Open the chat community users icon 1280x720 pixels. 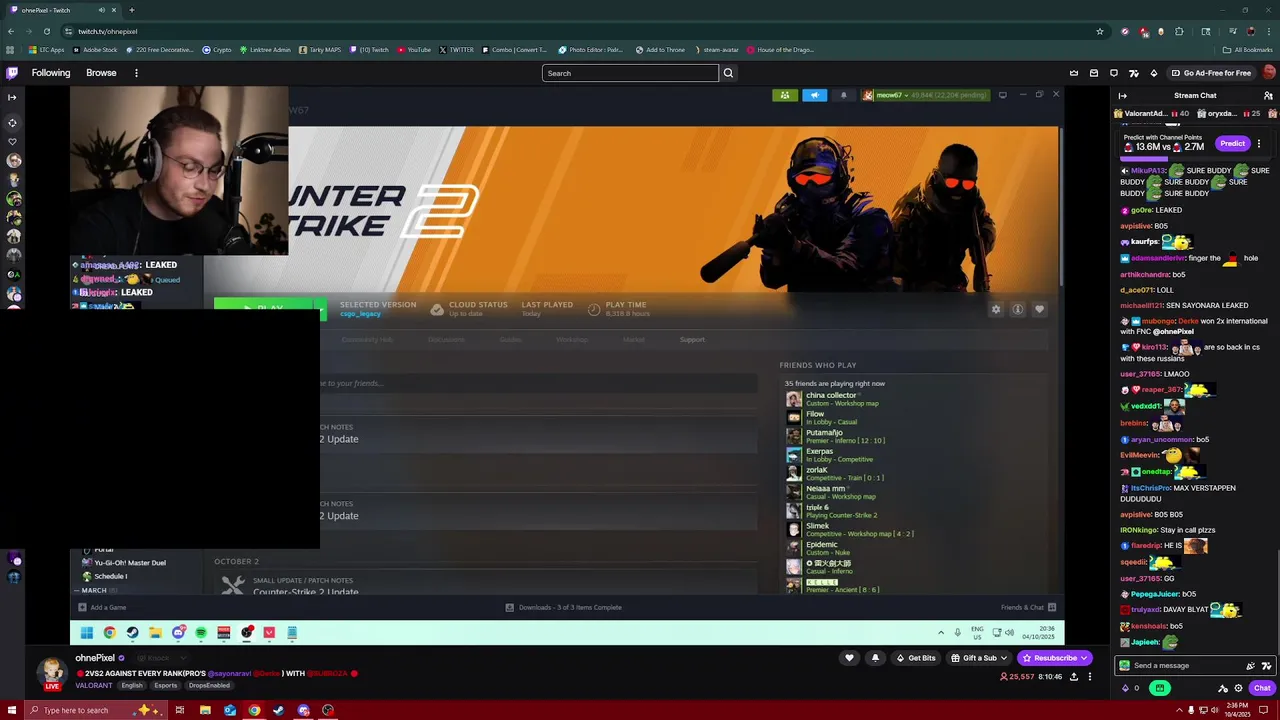(1268, 96)
